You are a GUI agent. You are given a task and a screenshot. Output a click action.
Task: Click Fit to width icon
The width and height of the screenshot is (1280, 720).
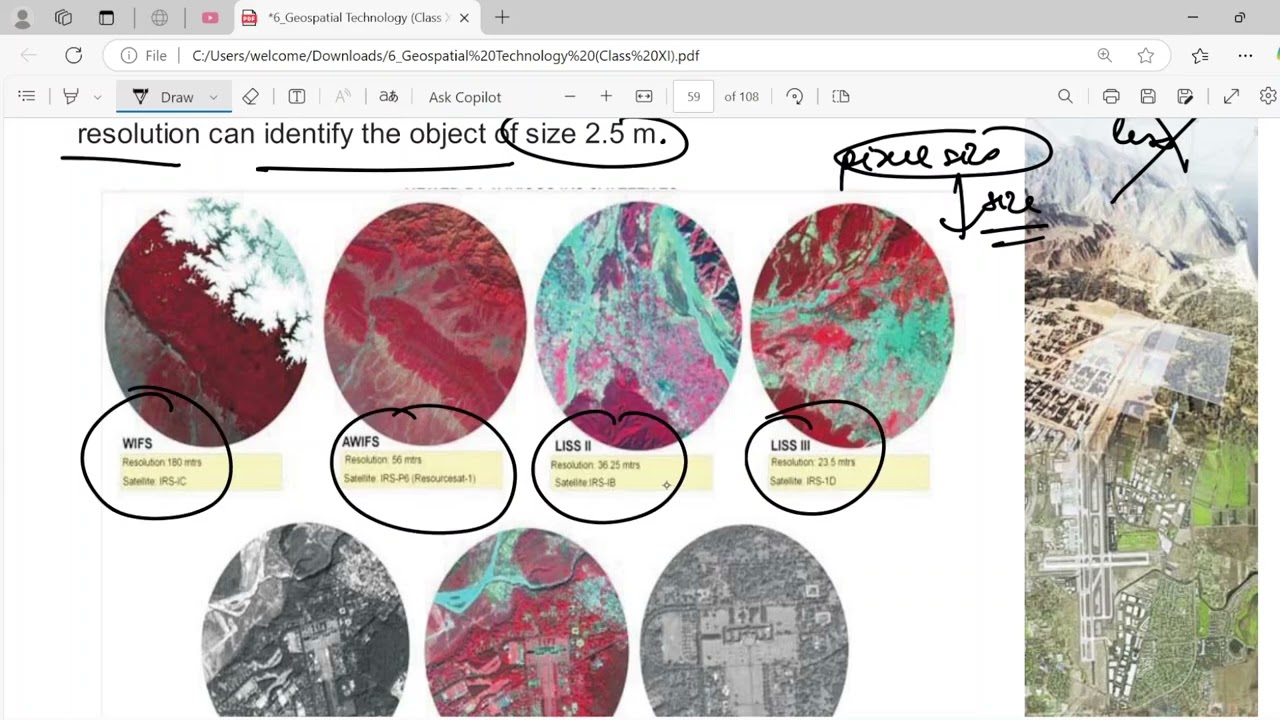click(644, 96)
